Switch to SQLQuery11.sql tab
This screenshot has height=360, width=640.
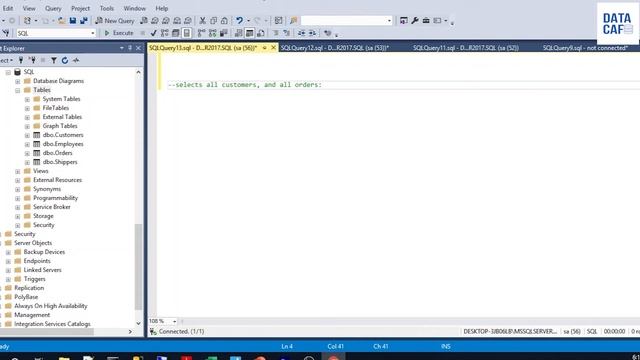[x=466, y=48]
